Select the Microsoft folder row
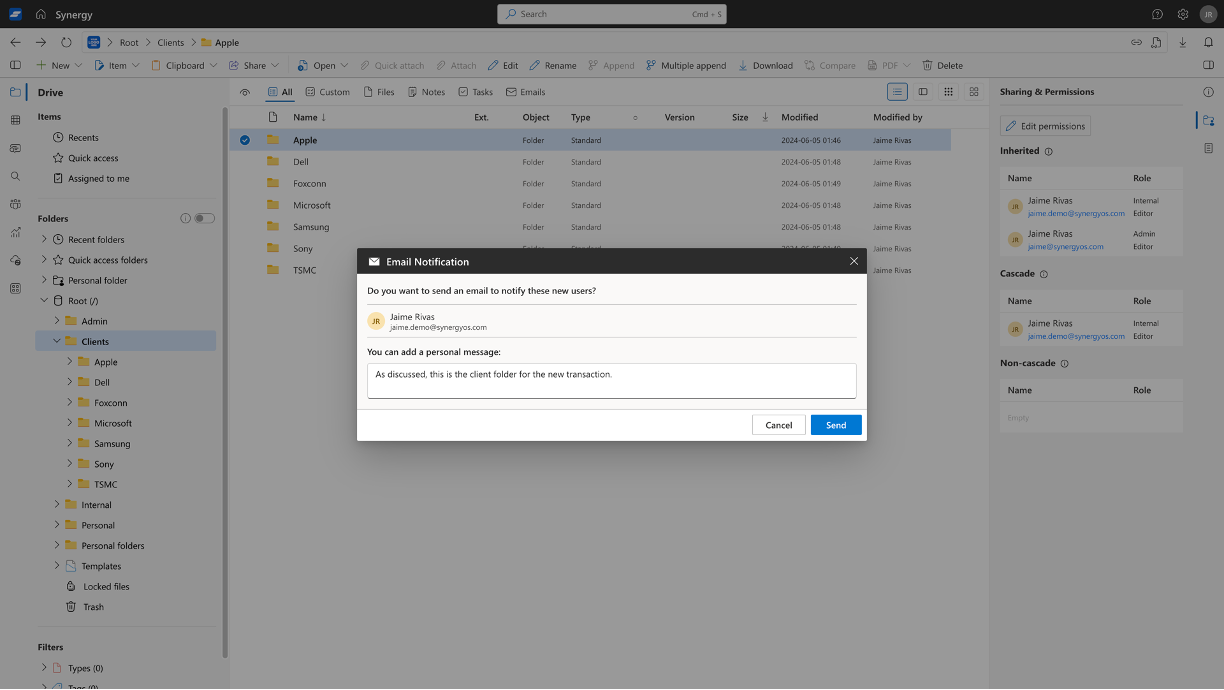Screen dimensions: 1224x690 (x=590, y=205)
